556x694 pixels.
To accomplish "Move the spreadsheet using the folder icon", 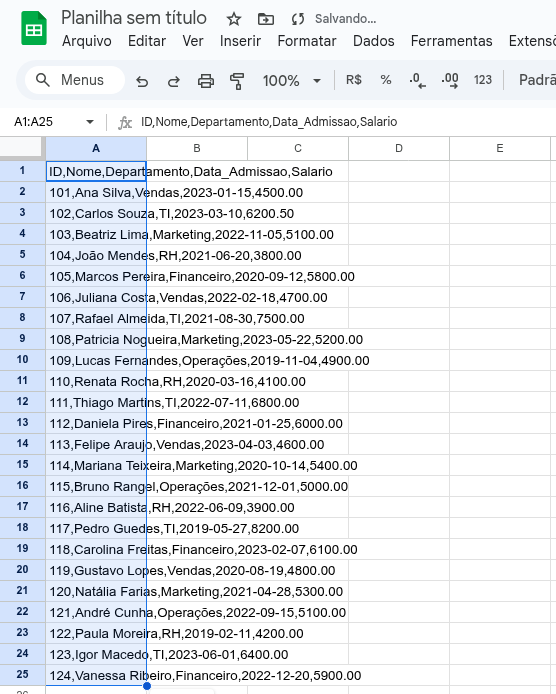I will click(x=266, y=19).
